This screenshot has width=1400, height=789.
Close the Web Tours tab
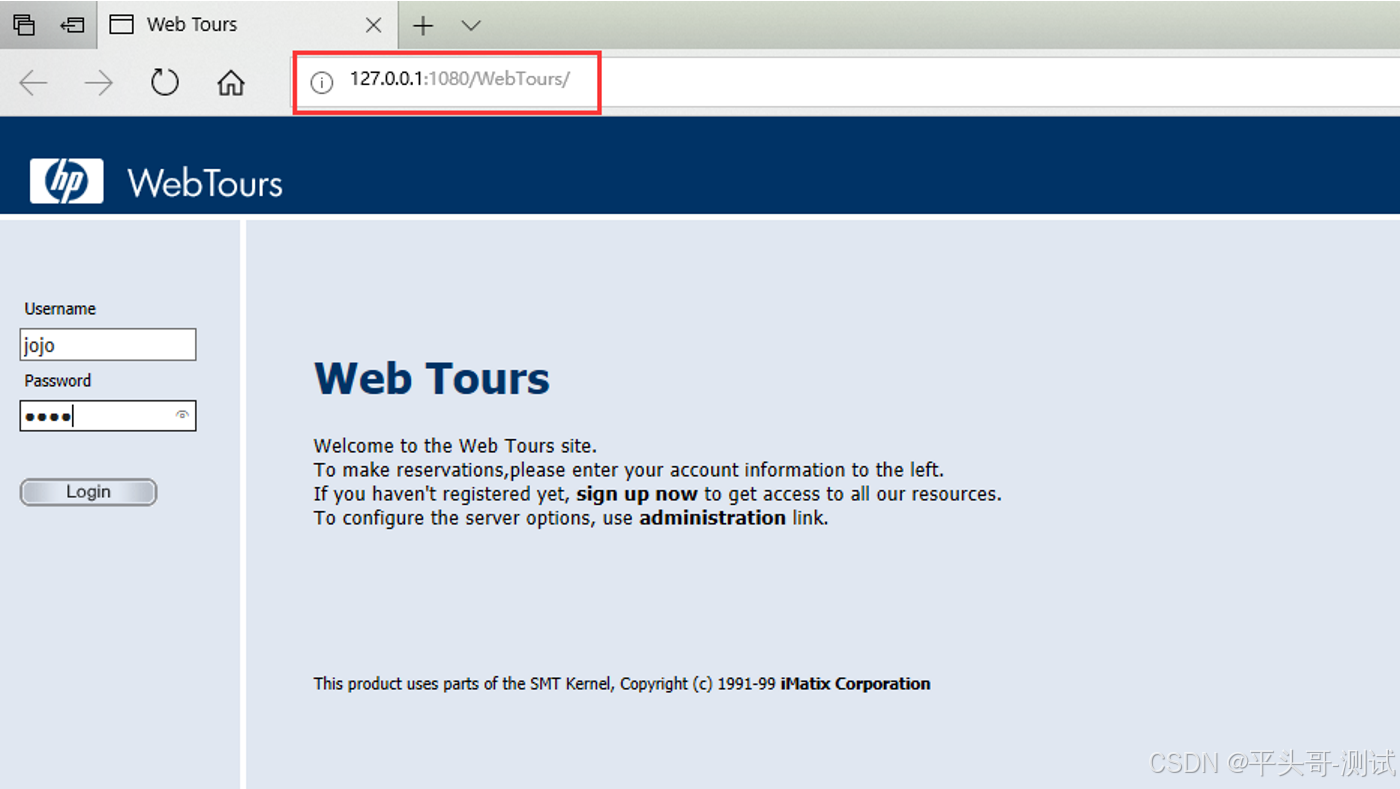point(373,26)
